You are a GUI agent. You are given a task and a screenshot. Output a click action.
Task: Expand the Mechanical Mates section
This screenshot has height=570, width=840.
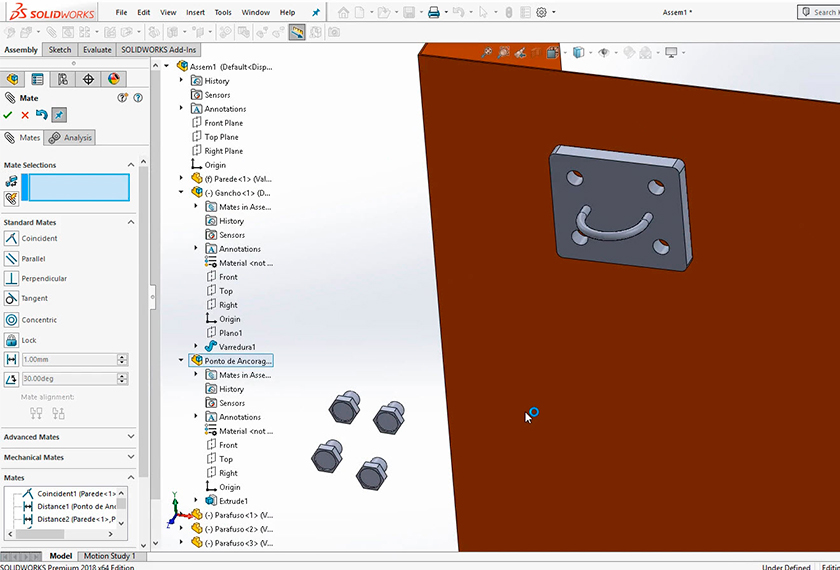point(130,457)
